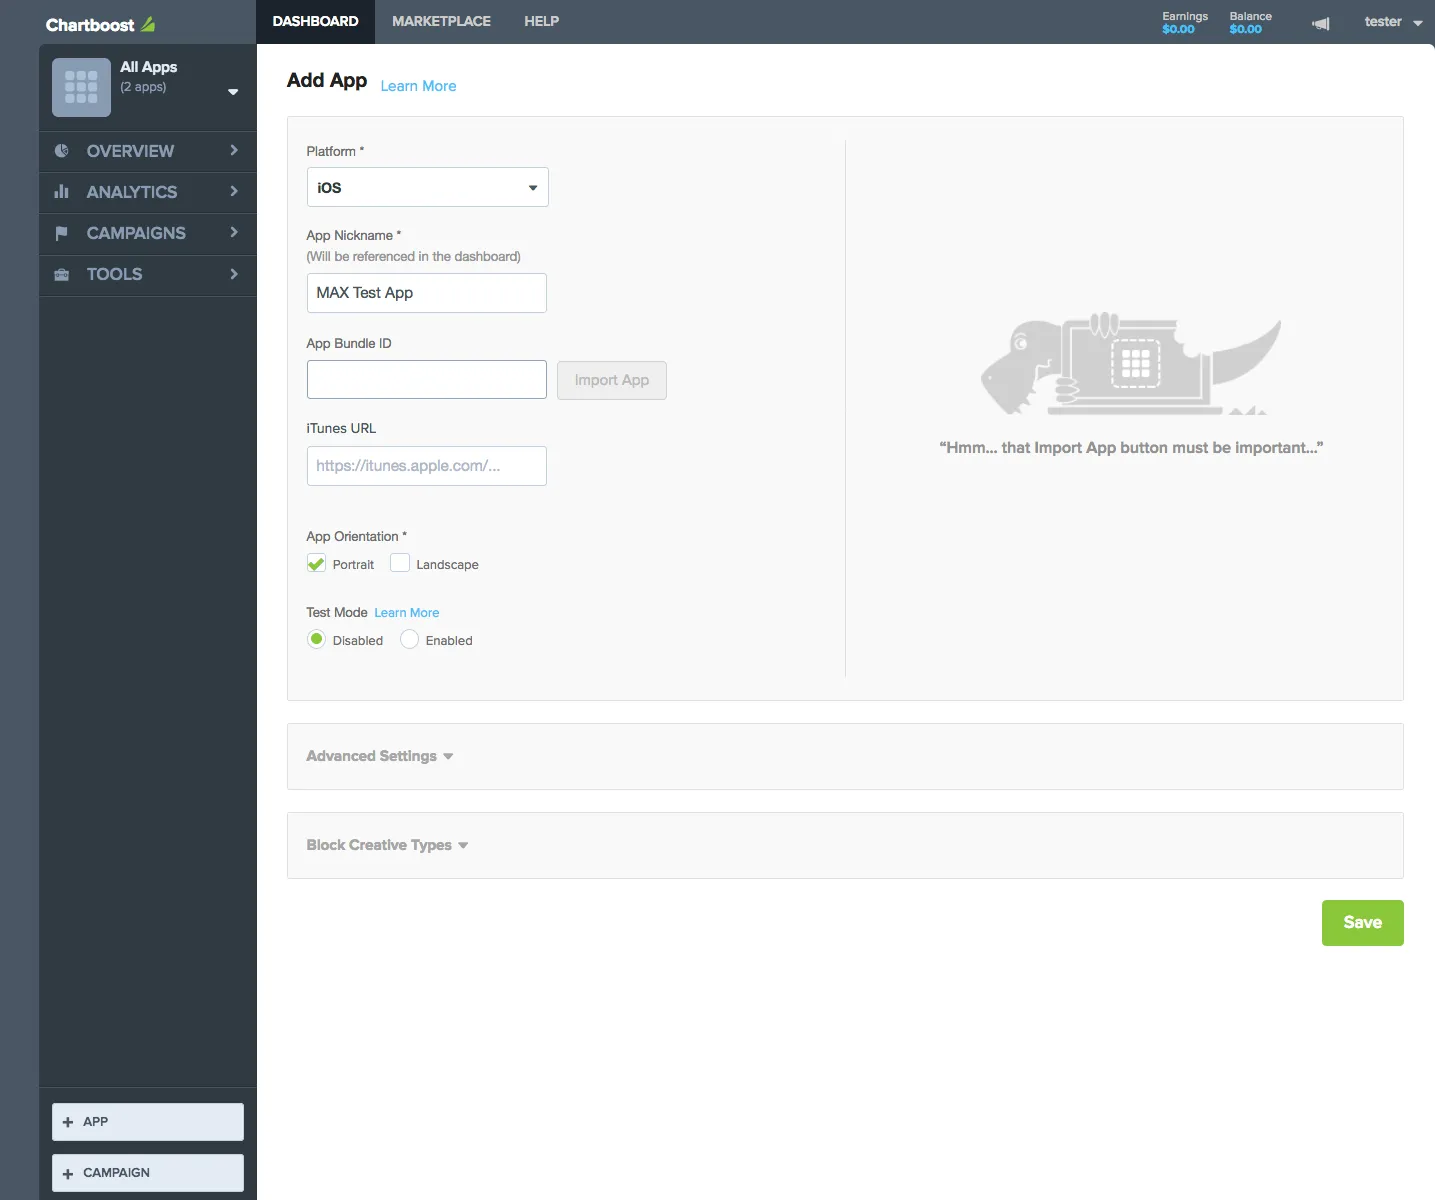Expand the Tools menu chevron
The width and height of the screenshot is (1435, 1200).
[x=234, y=273]
